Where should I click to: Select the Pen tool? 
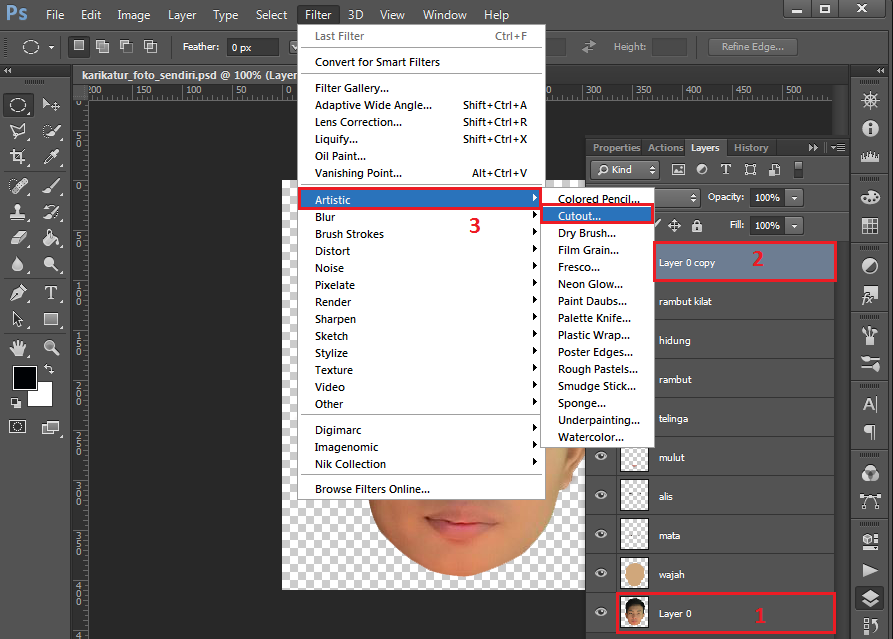18,293
